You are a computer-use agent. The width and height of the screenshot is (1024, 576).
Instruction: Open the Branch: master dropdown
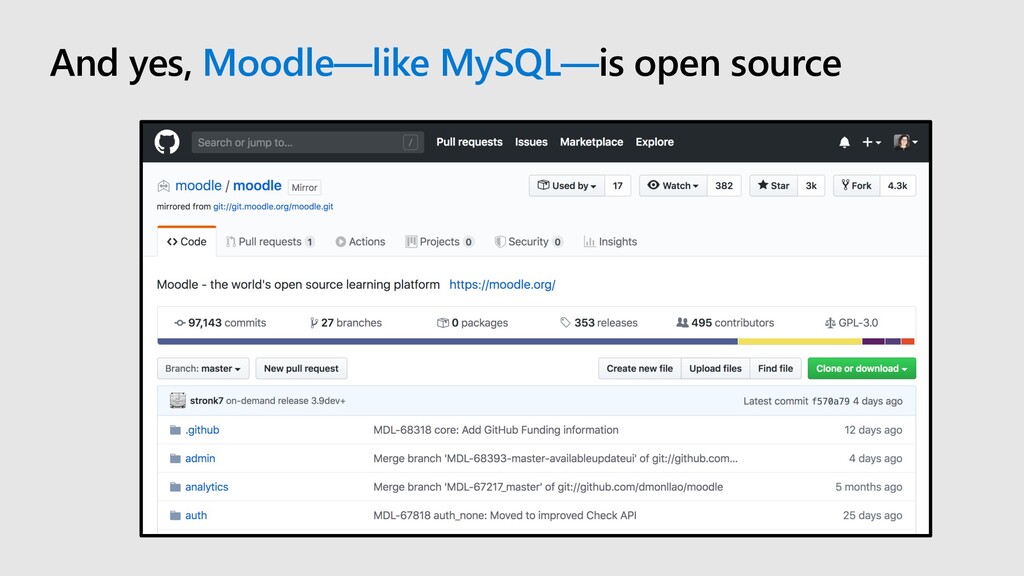(203, 368)
